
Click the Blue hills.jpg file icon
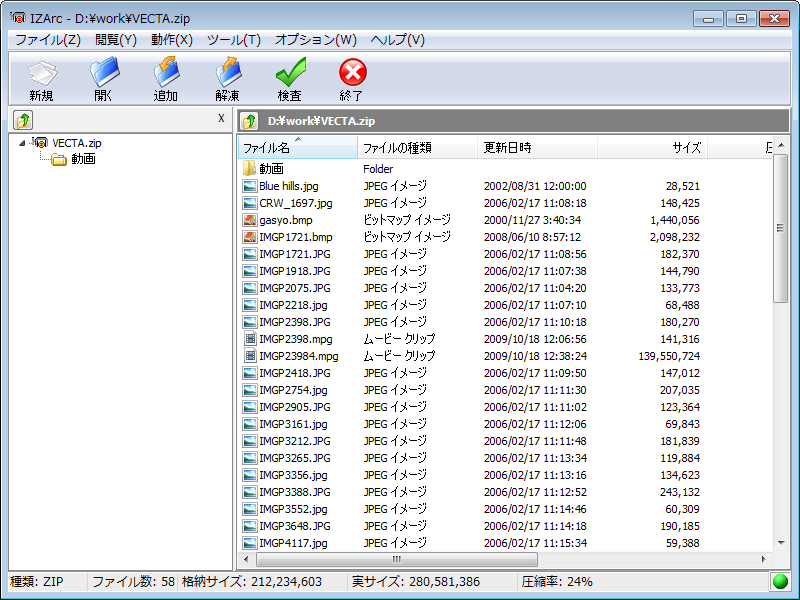pyautogui.click(x=249, y=186)
